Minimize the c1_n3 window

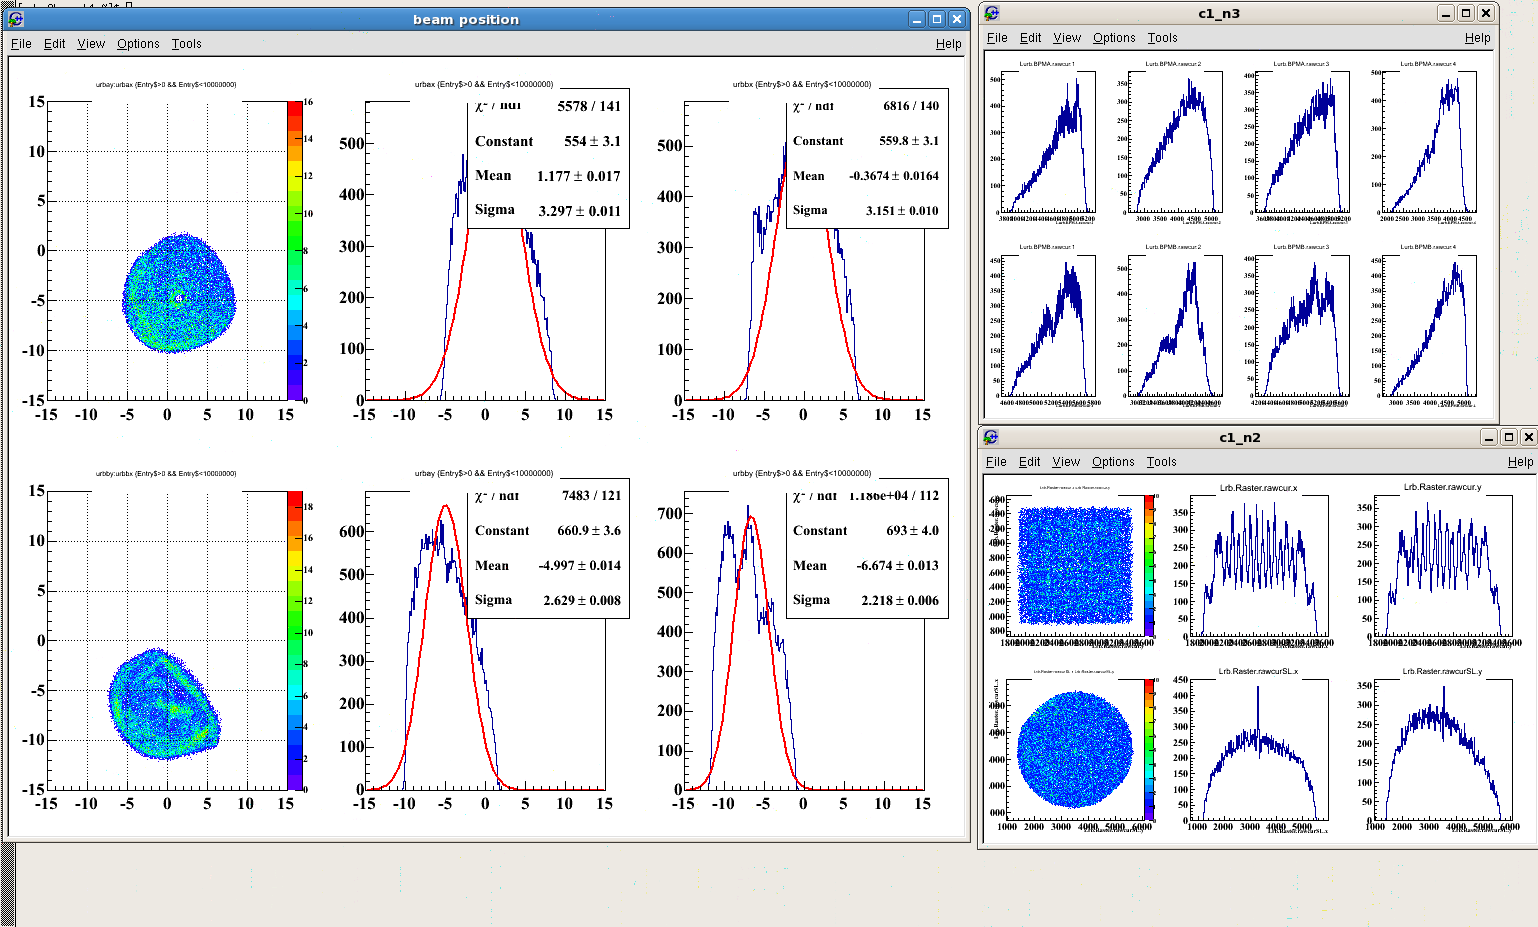[x=1446, y=13]
